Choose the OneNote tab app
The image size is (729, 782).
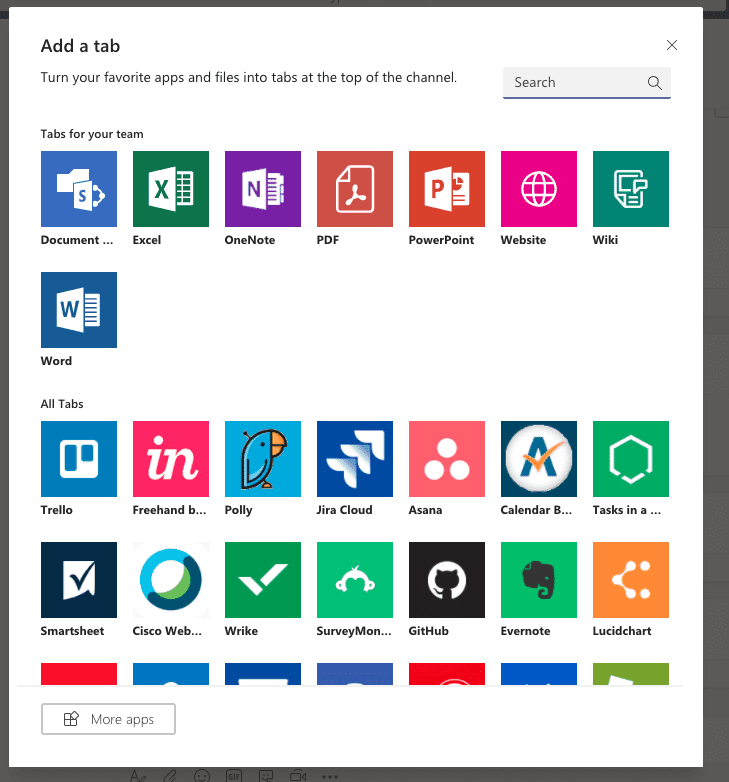tap(263, 189)
